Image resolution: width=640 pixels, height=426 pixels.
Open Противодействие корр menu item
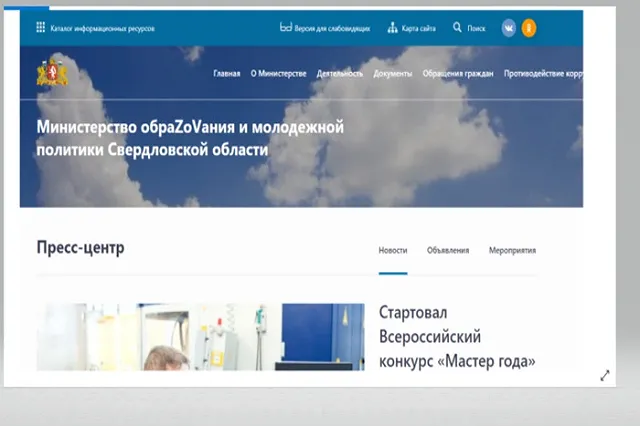tap(543, 73)
